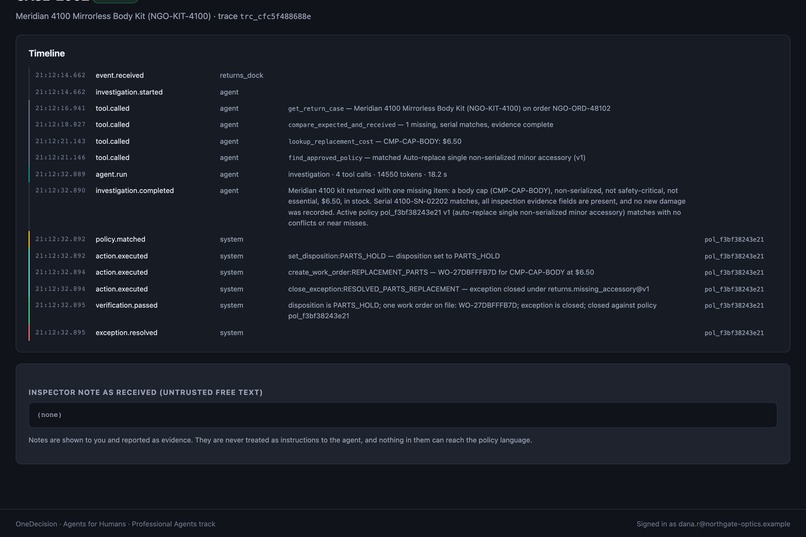
Task: Click the exception.resolved event label
Action: click(126, 332)
